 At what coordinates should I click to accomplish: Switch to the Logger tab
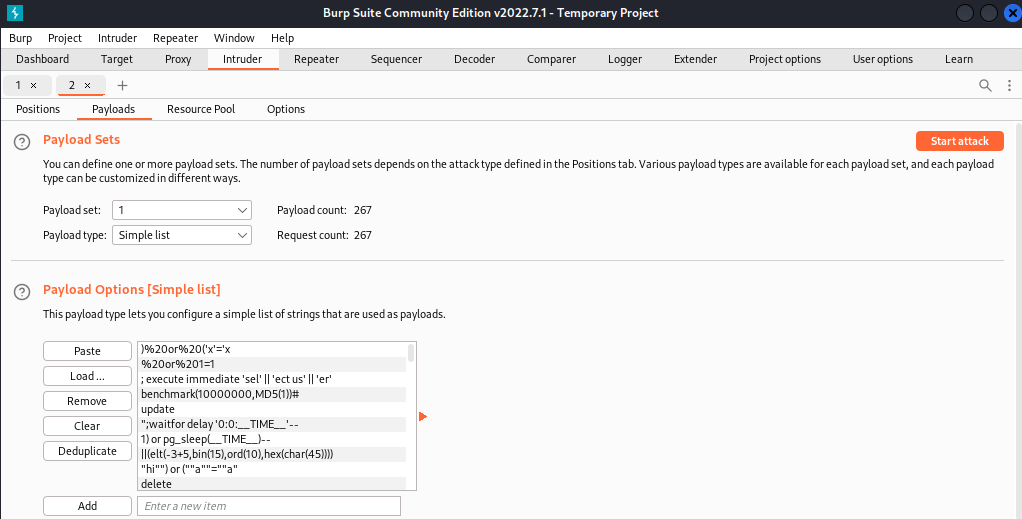(x=625, y=59)
